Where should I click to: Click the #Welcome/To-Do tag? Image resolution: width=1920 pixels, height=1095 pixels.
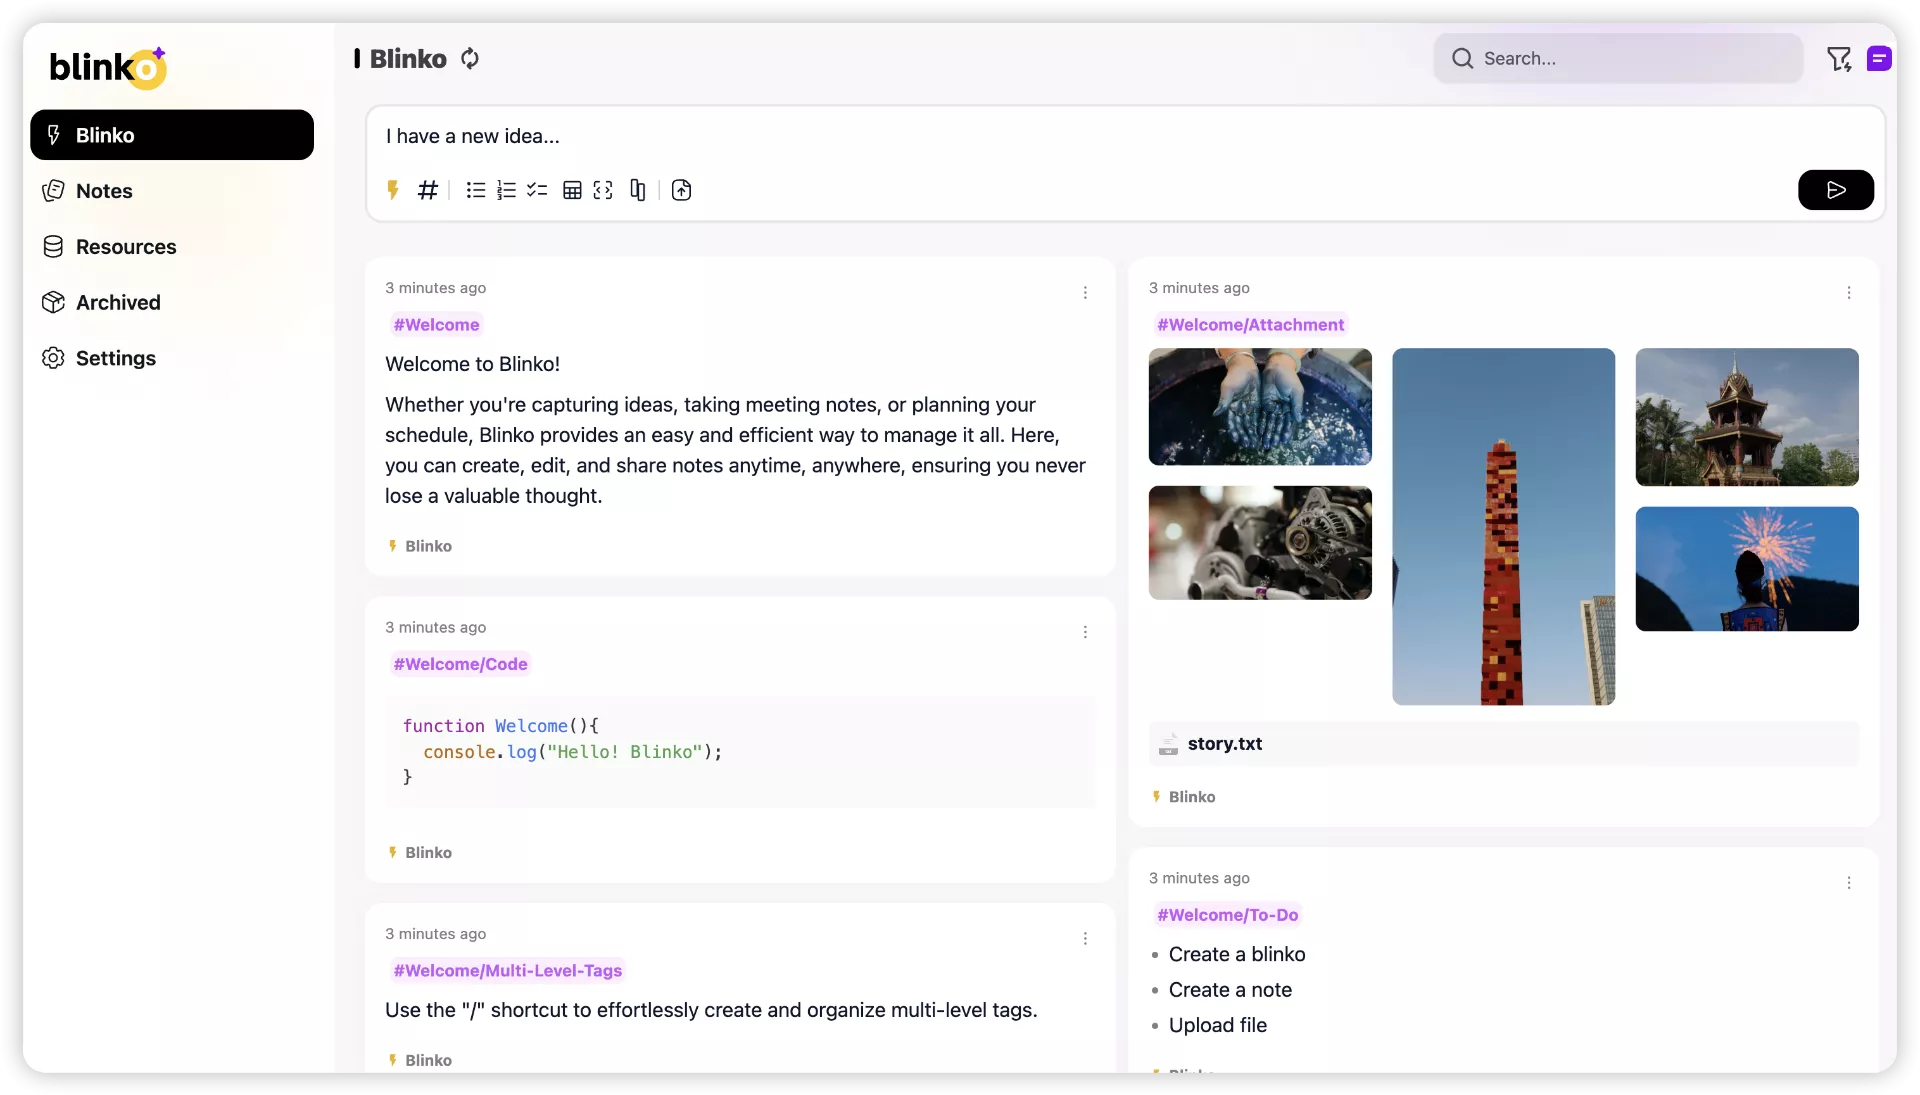coord(1227,915)
